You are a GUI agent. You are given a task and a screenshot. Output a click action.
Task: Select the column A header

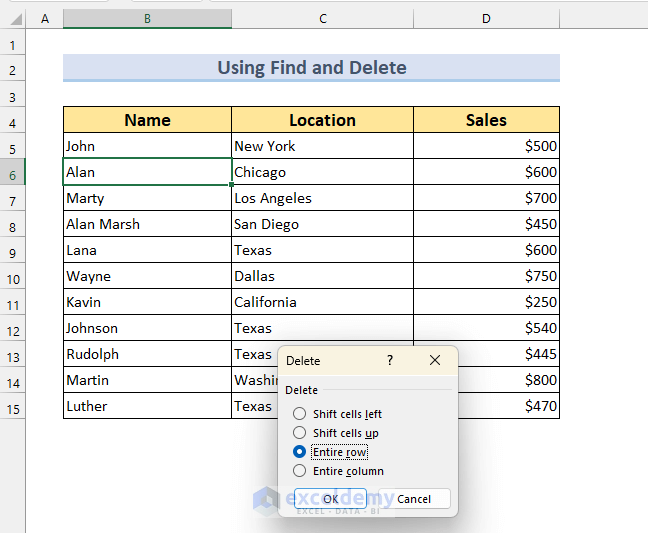[44, 19]
